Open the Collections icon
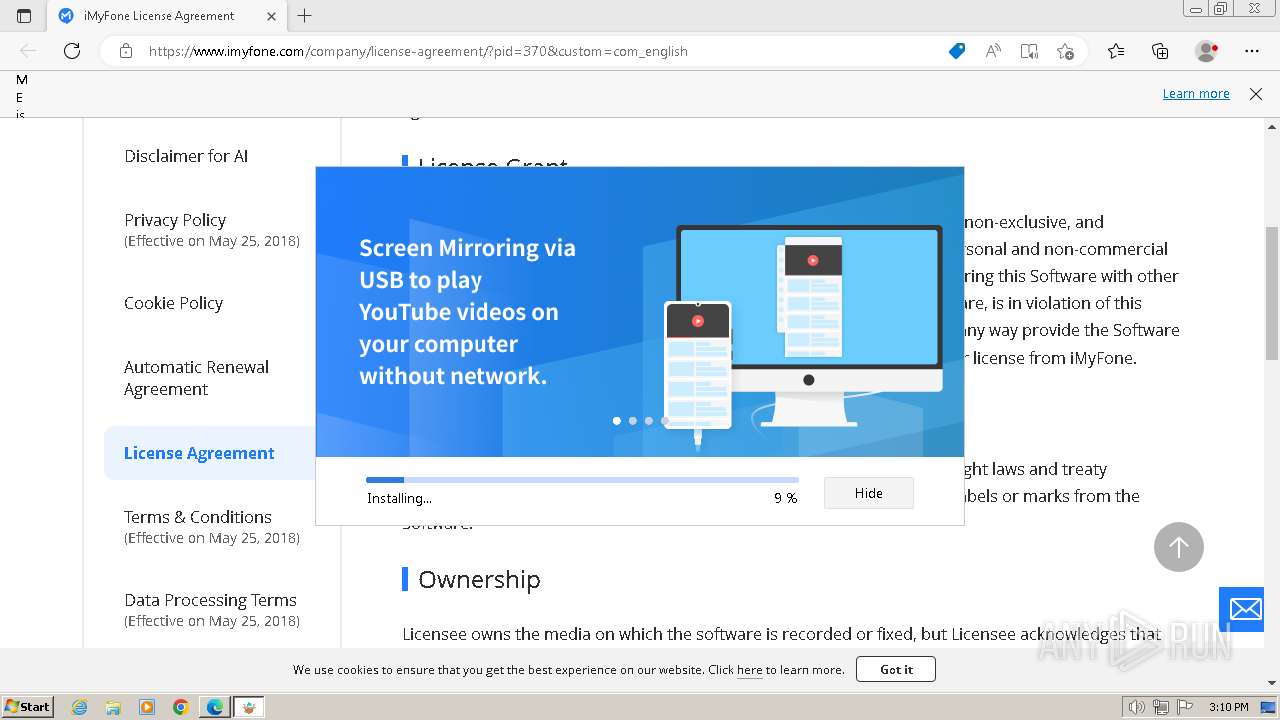1280x720 pixels. (1160, 51)
